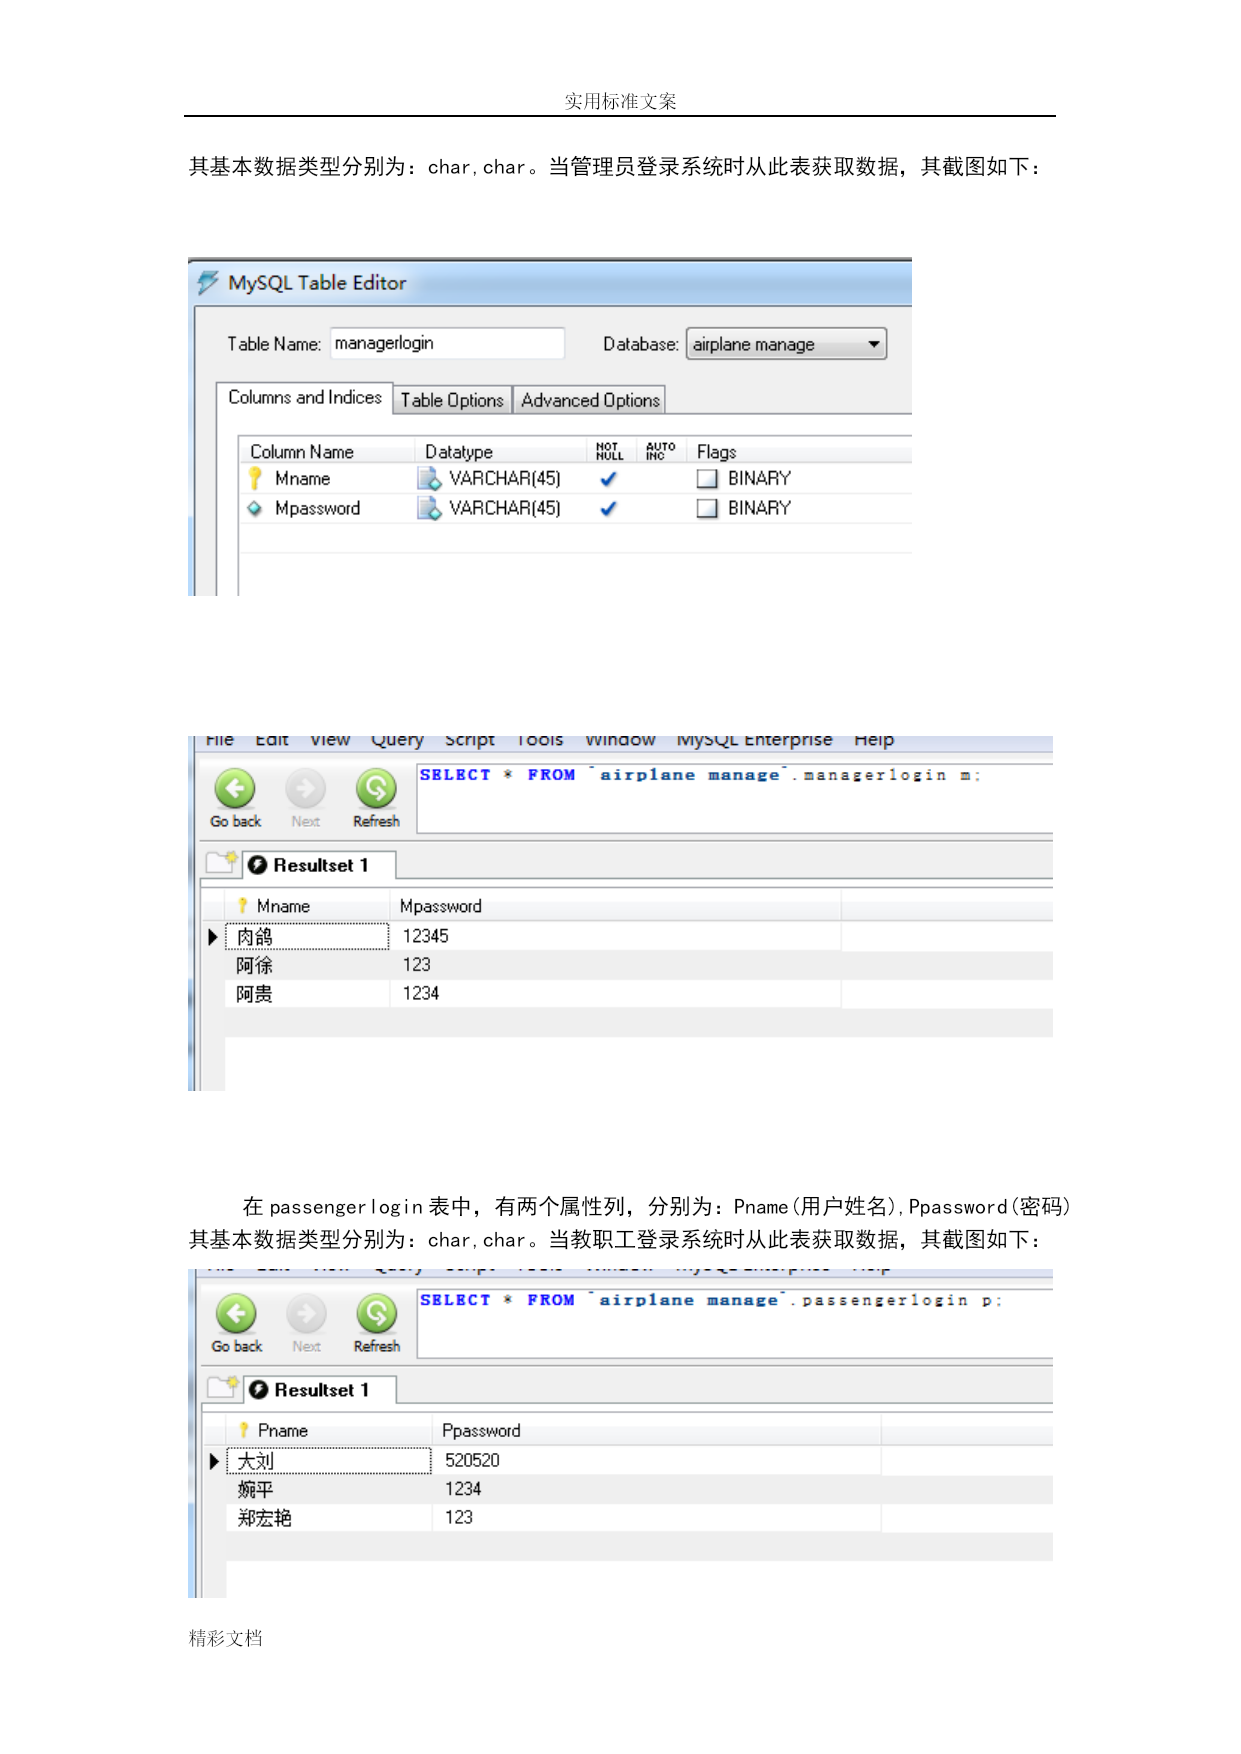Switch to Columns and Indices tab
The image size is (1241, 1754).
click(x=305, y=397)
